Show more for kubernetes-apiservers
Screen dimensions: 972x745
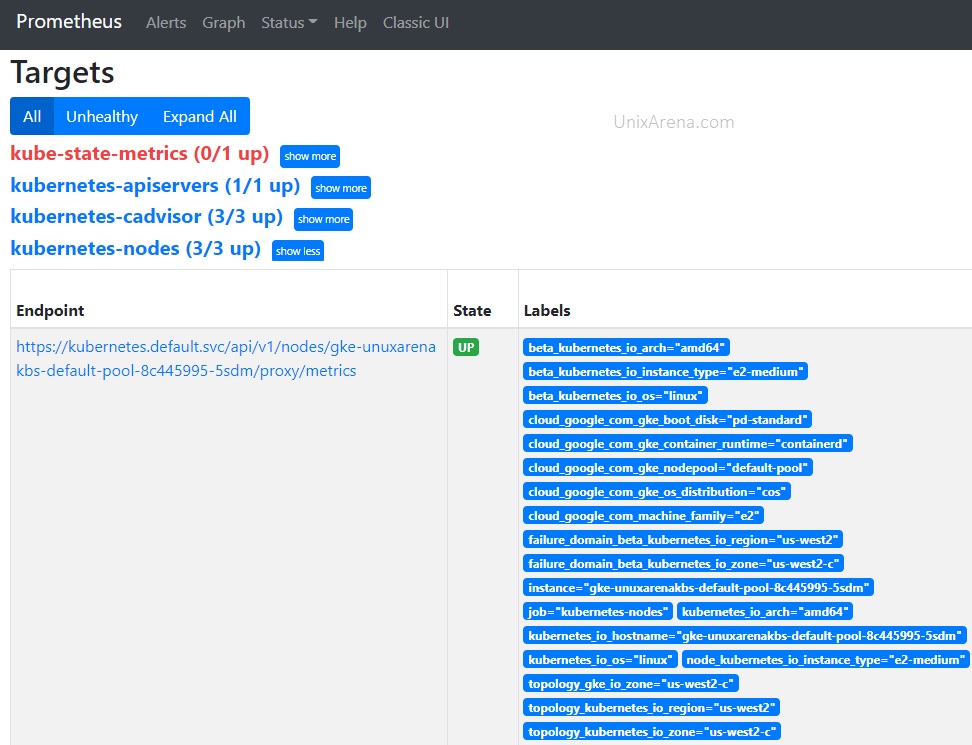(341, 188)
